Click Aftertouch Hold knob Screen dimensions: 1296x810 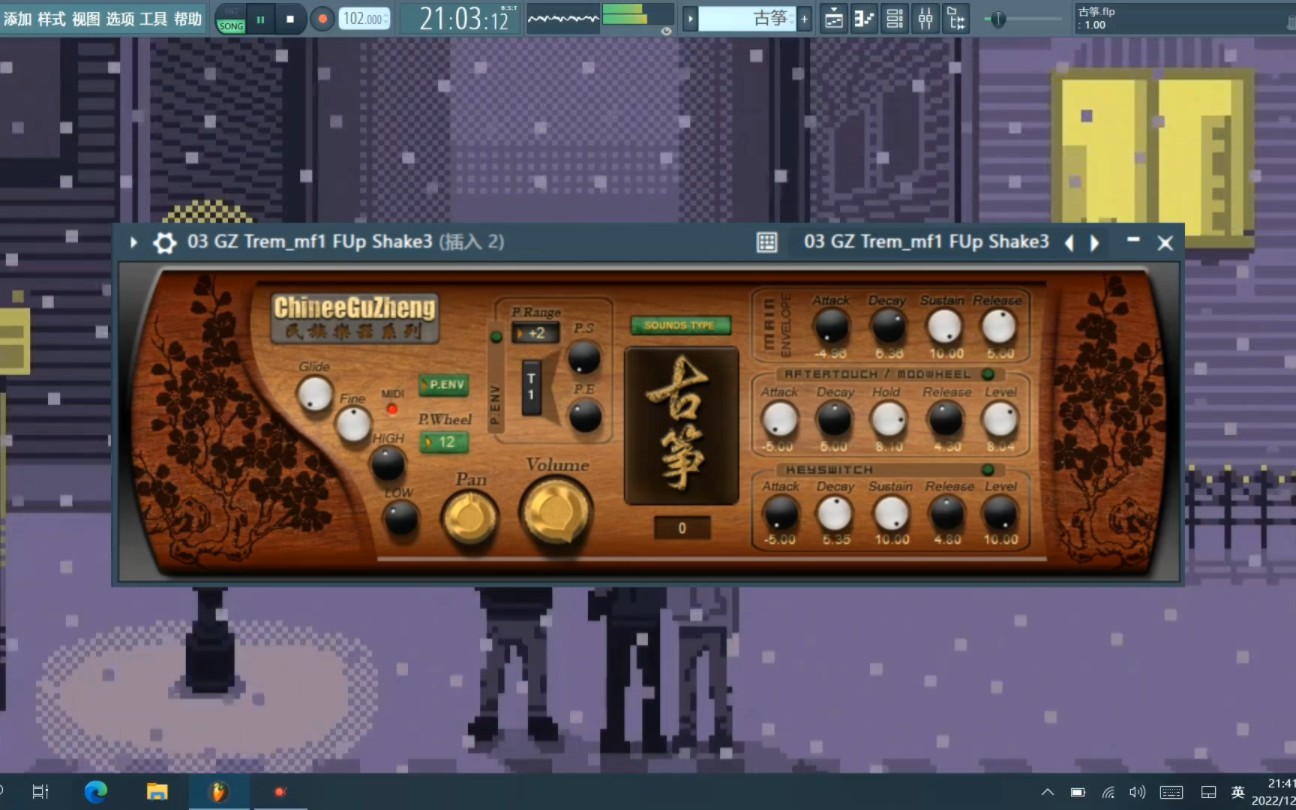click(888, 419)
